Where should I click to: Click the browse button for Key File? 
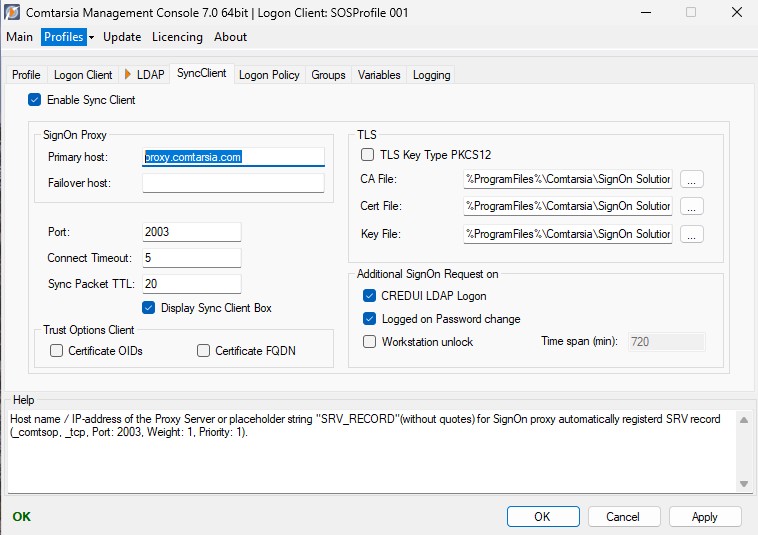692,234
